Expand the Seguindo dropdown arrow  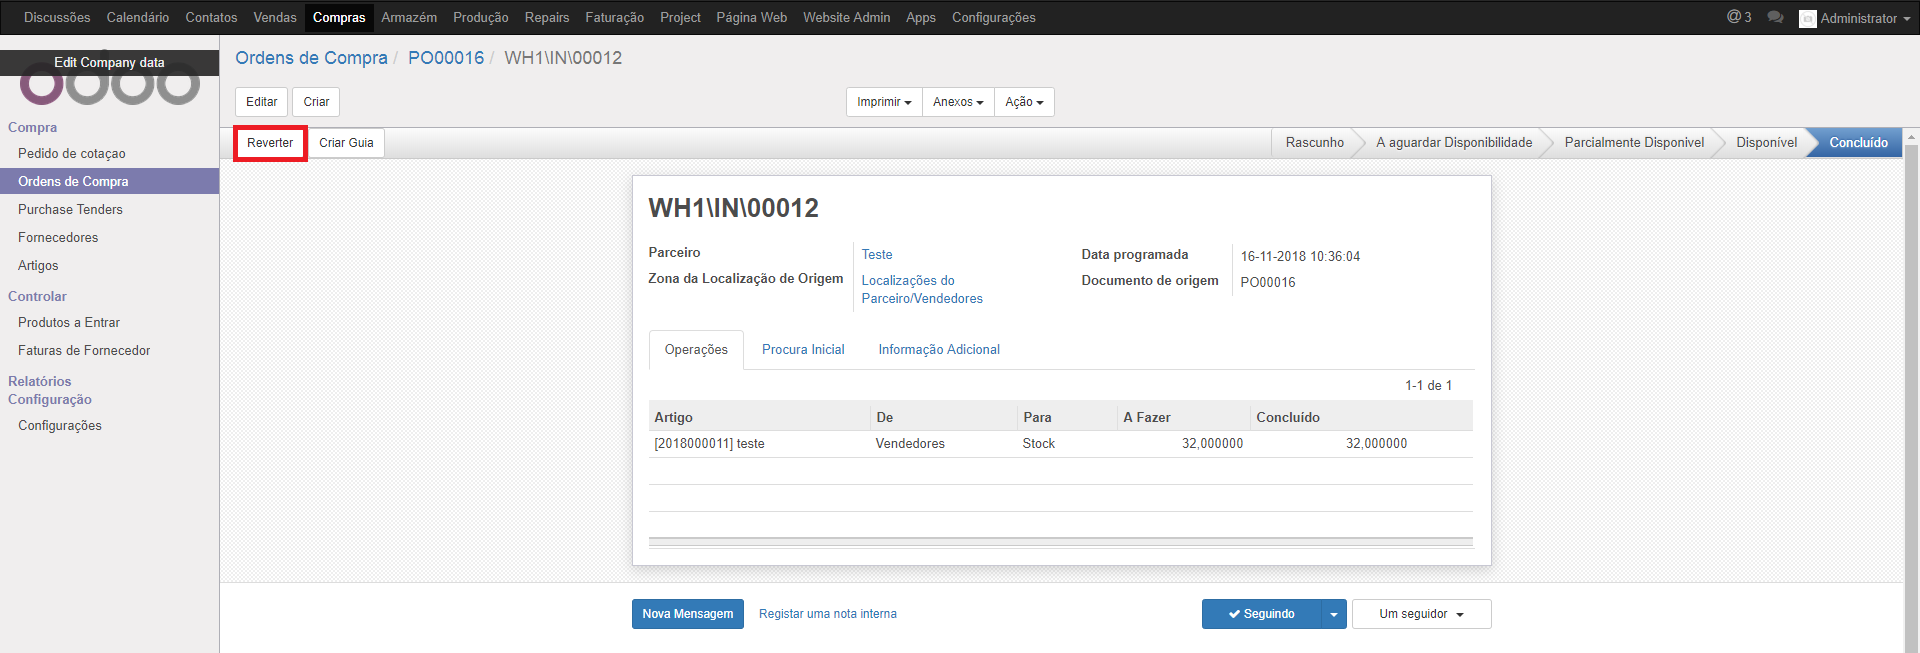[x=1334, y=614]
